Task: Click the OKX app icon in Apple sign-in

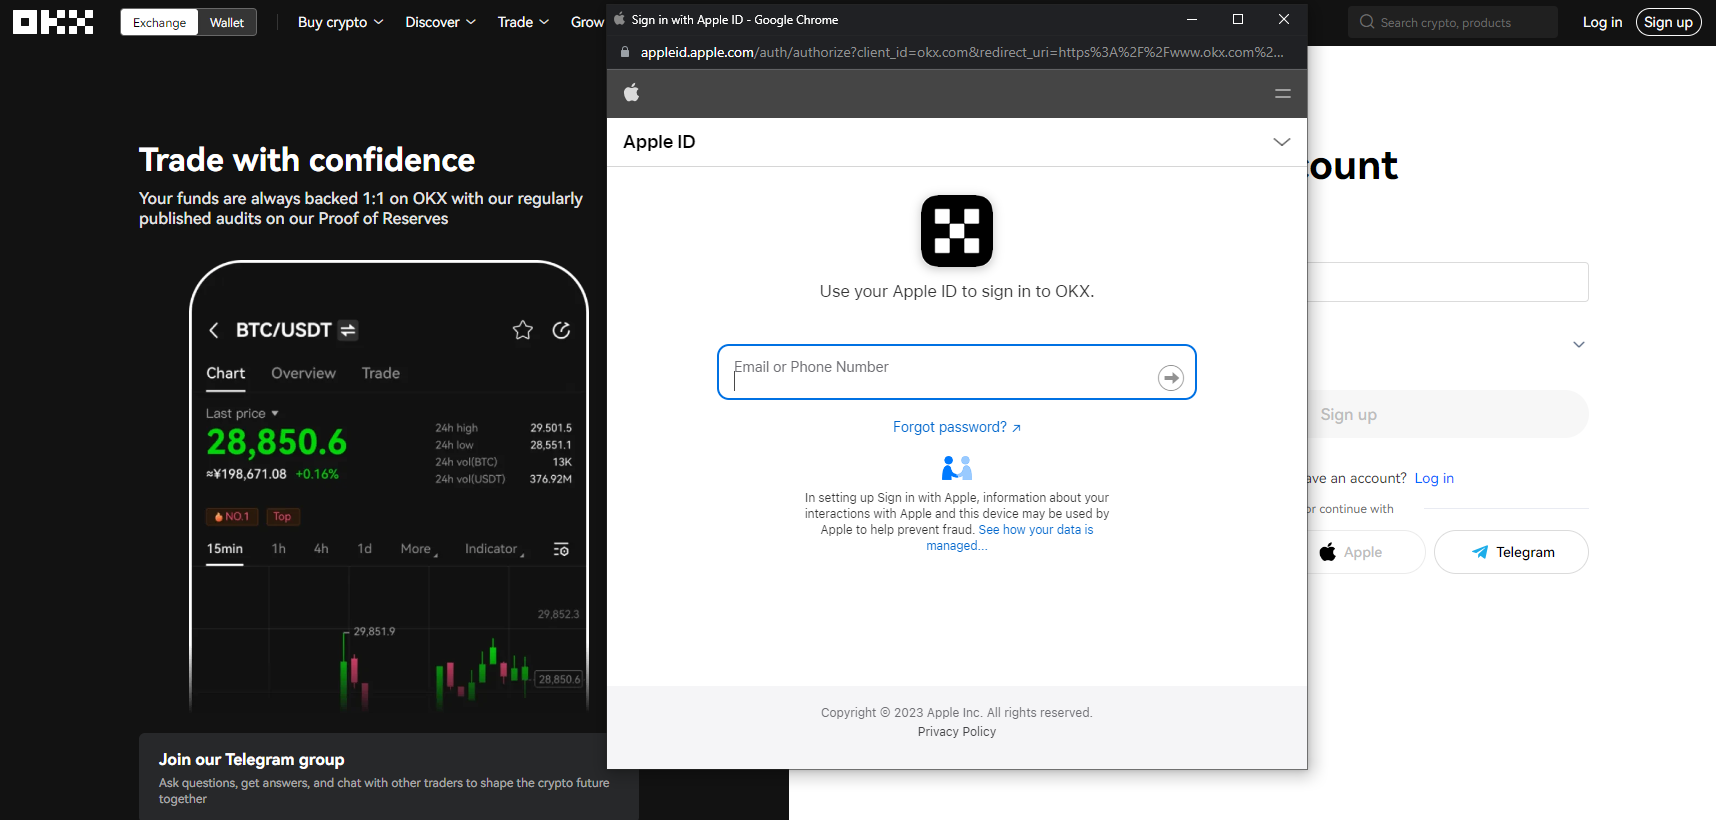Action: [x=957, y=231]
